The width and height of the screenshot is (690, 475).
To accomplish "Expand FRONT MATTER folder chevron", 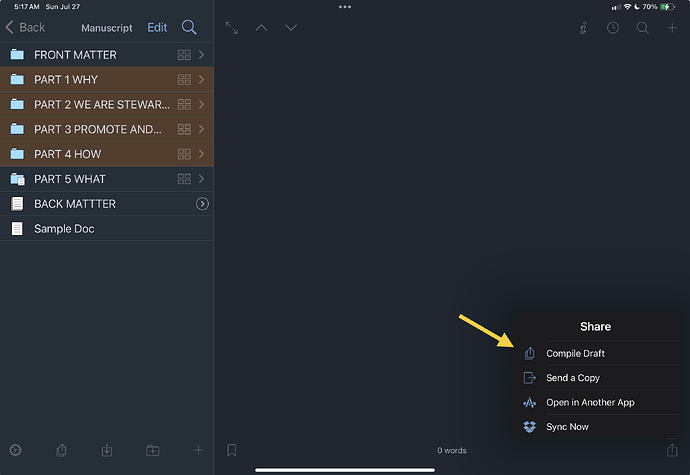I will (202, 55).
